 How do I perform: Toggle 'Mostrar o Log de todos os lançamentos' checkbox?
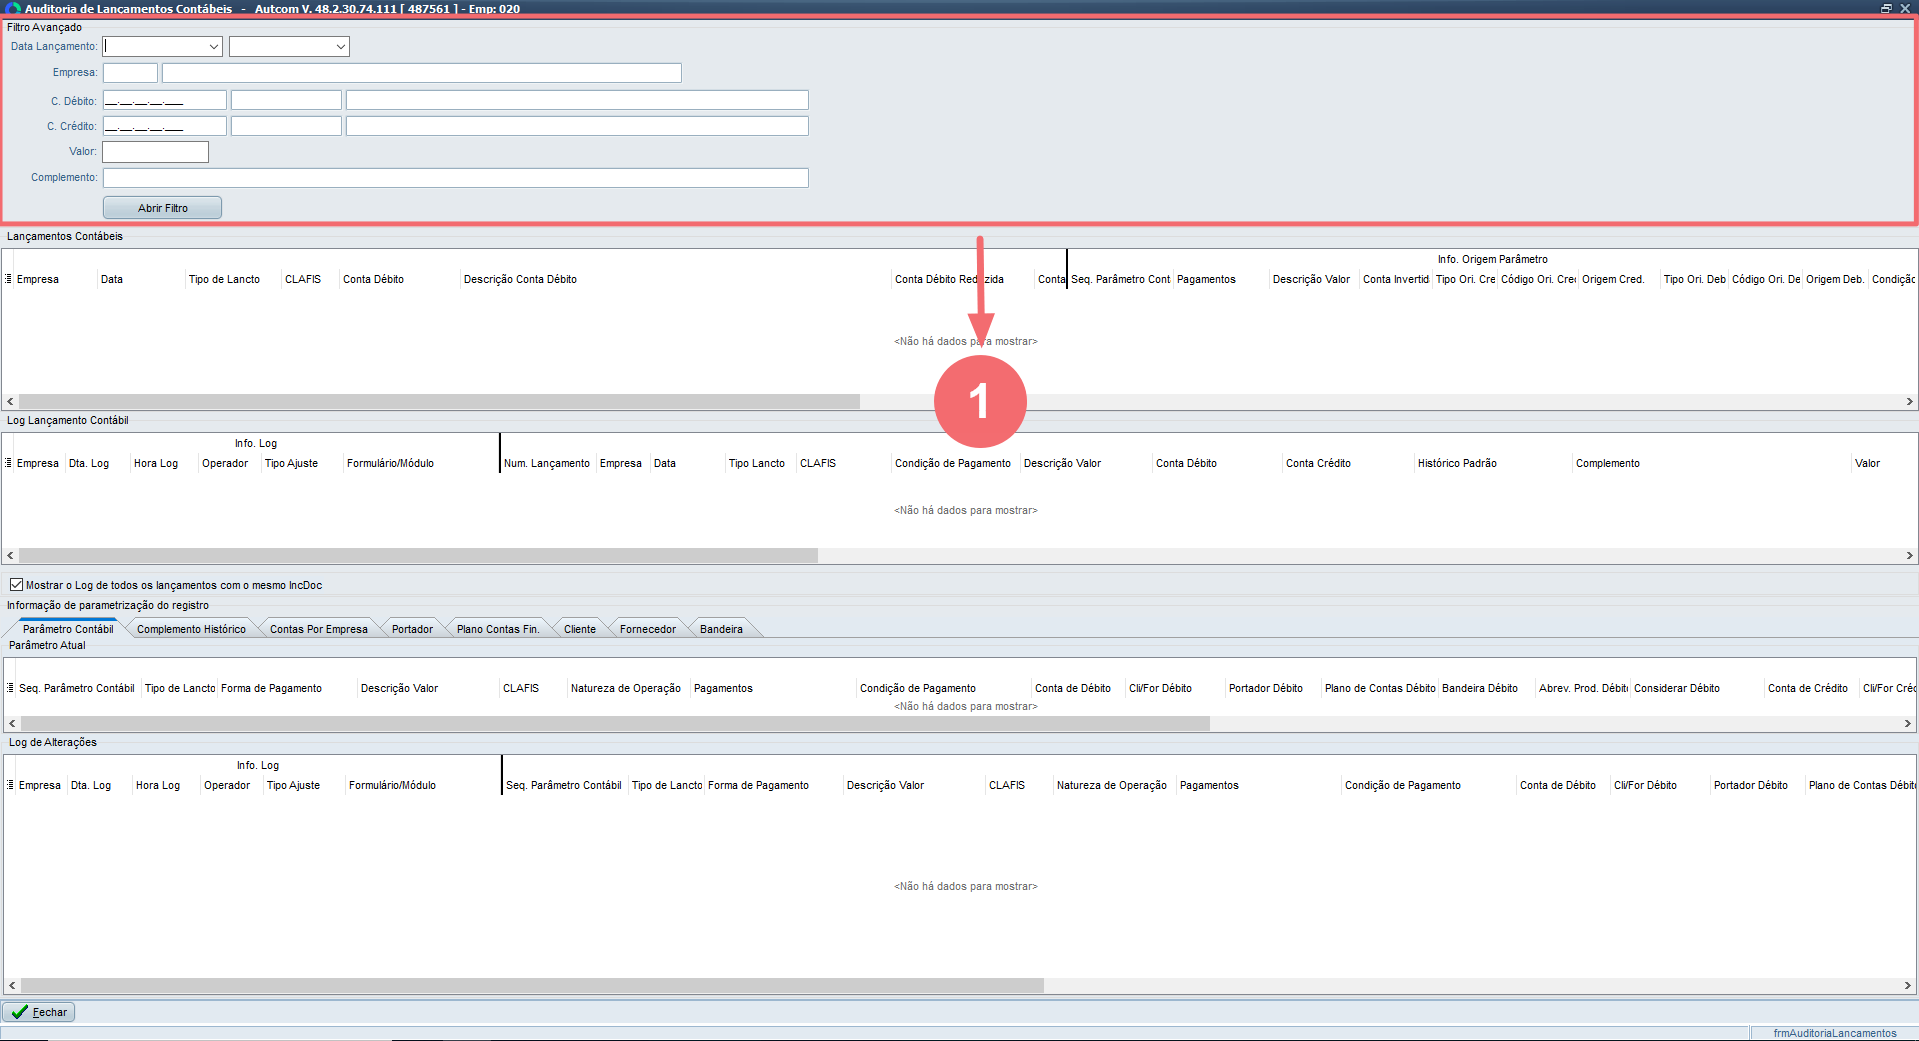(x=16, y=585)
